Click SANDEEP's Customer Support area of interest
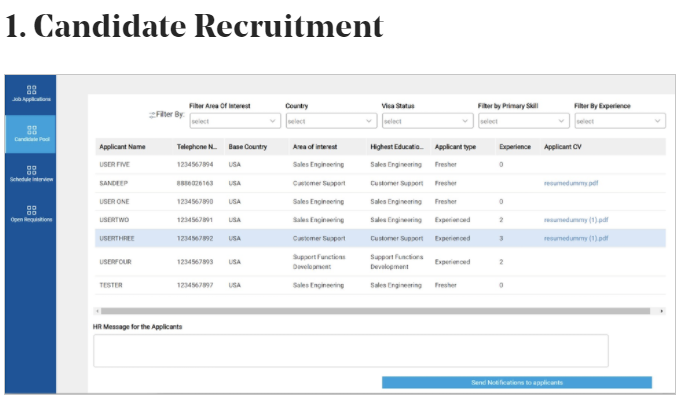Viewport: 679px width, 399px height. (x=319, y=183)
